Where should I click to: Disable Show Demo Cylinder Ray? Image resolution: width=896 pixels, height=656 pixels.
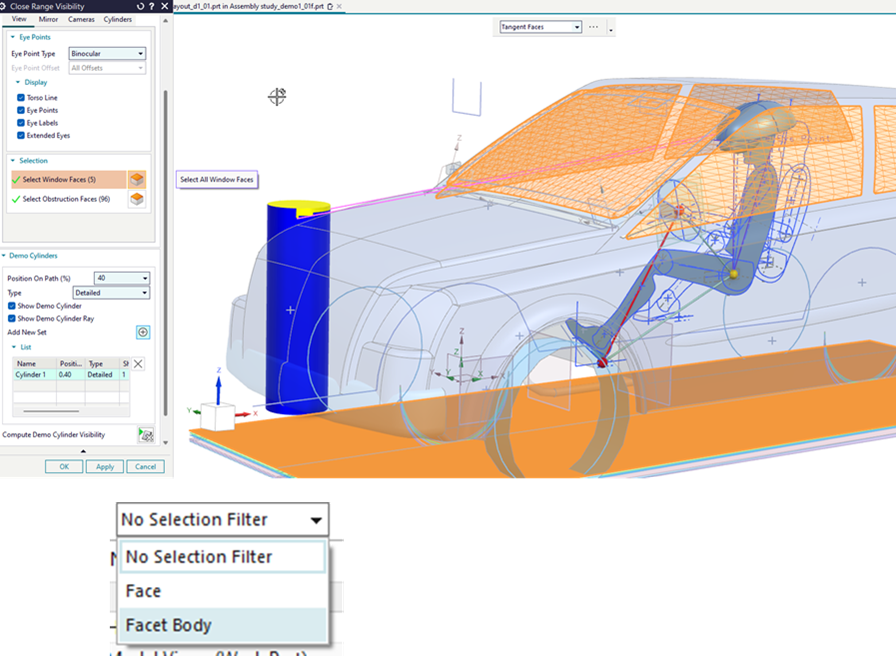click(12, 318)
